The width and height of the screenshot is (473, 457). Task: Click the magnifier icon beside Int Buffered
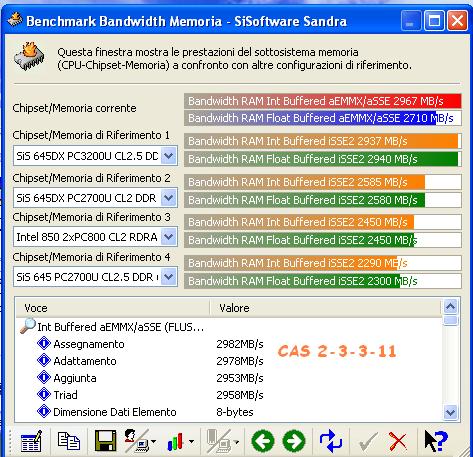pos(28,326)
